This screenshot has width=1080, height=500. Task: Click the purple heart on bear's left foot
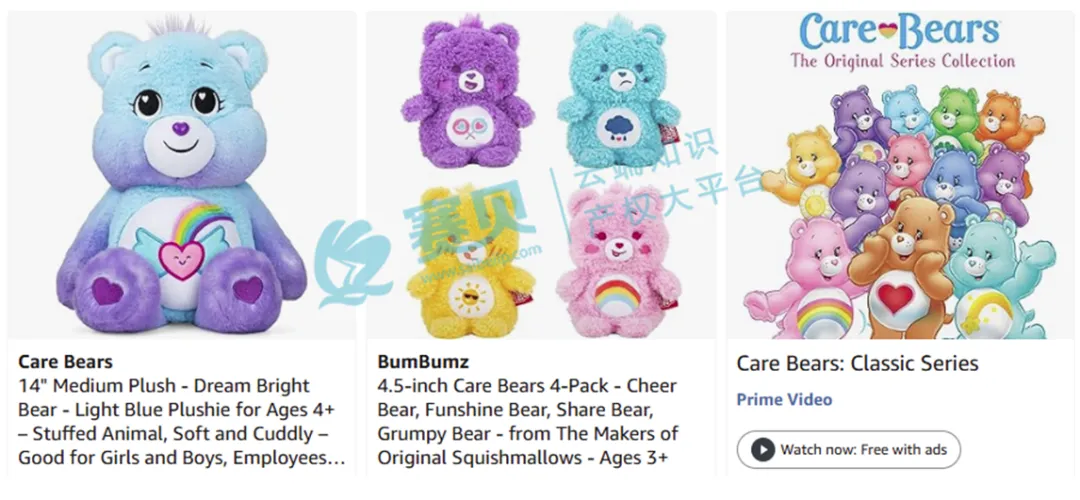click(x=248, y=289)
